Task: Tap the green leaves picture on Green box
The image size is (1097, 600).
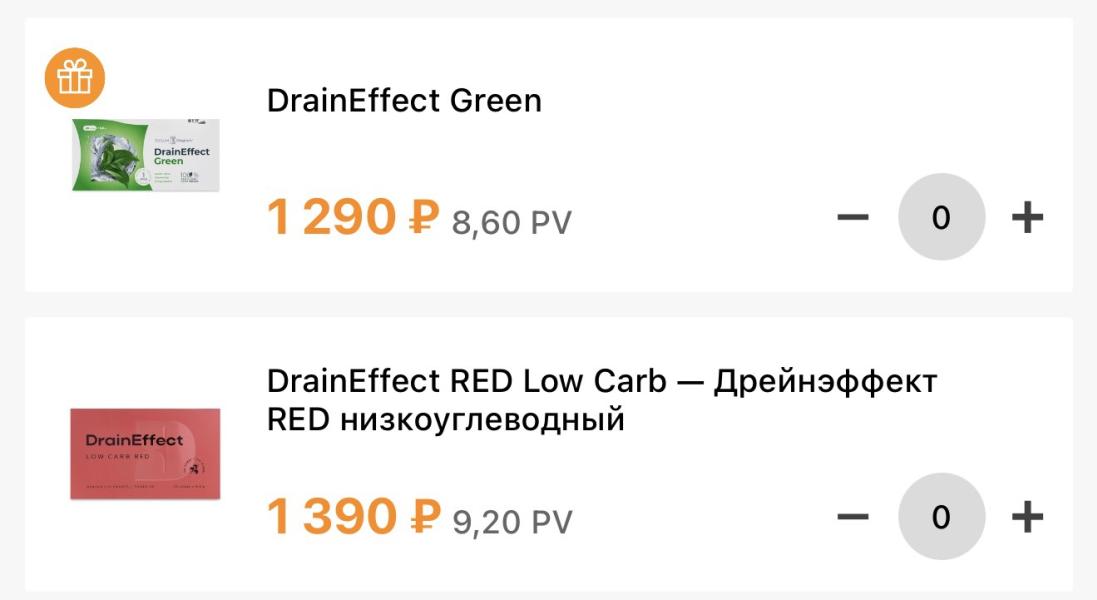Action: click(112, 158)
